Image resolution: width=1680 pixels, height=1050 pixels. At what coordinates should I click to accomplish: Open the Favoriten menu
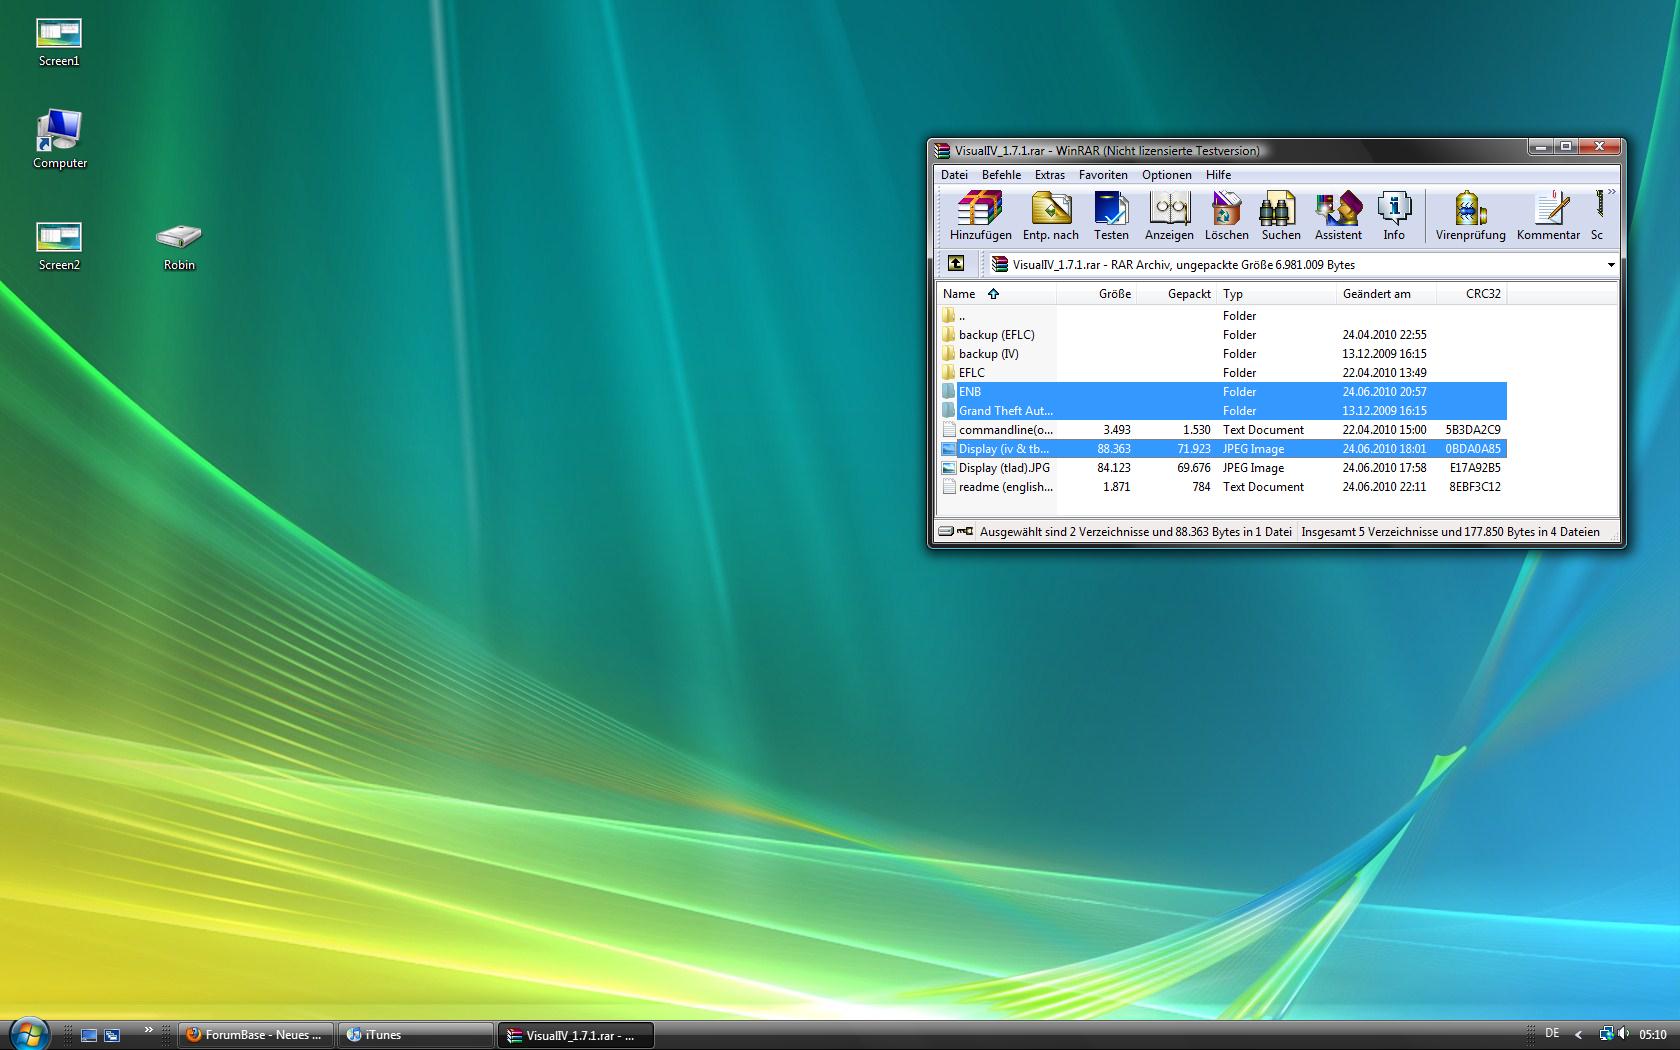(x=1103, y=175)
